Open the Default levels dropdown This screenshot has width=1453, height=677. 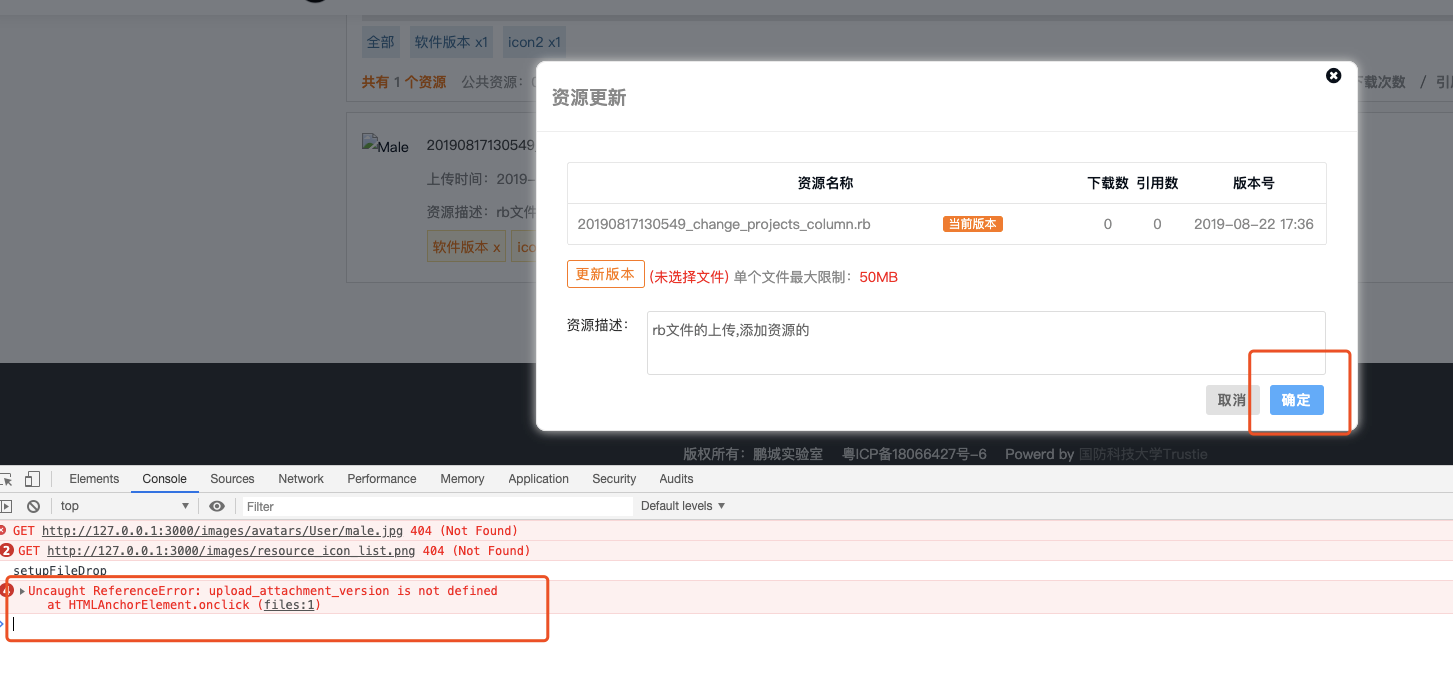tap(683, 506)
